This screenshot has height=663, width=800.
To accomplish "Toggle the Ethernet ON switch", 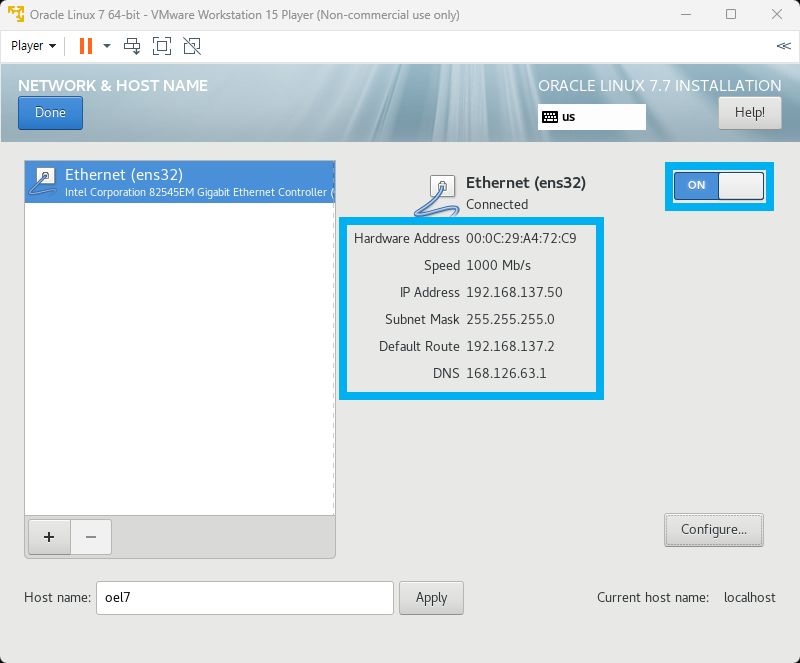I will tap(719, 185).
